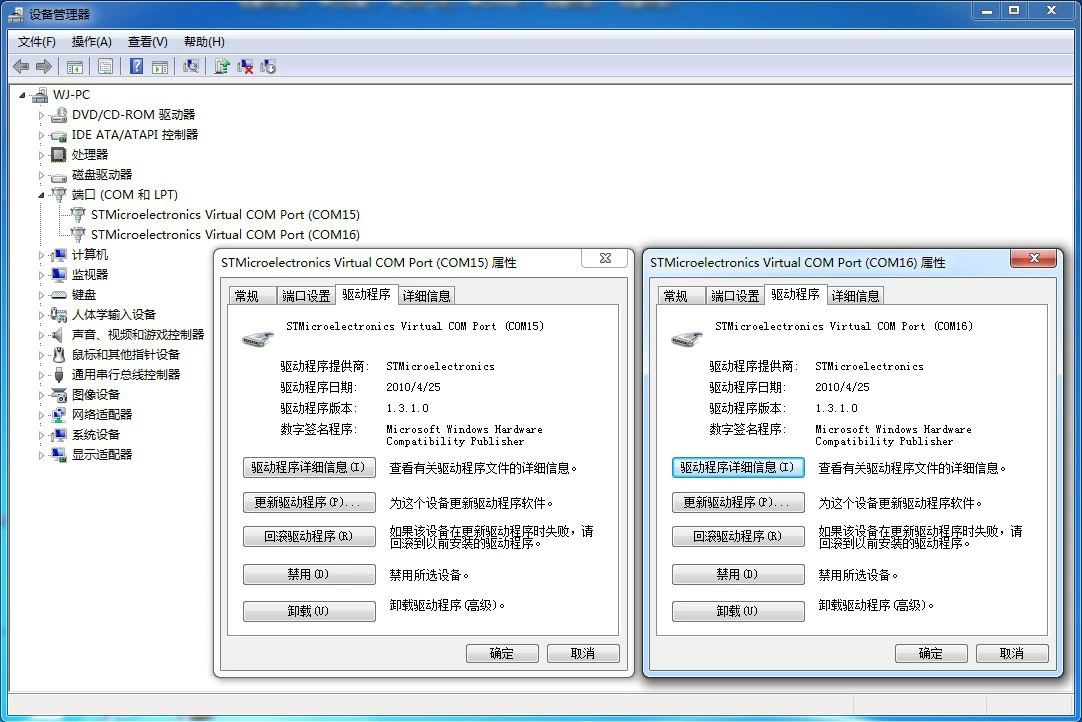Click the 端口 (COM 和 LPT) port icon
Screen dimensions: 1082x722
[59, 195]
